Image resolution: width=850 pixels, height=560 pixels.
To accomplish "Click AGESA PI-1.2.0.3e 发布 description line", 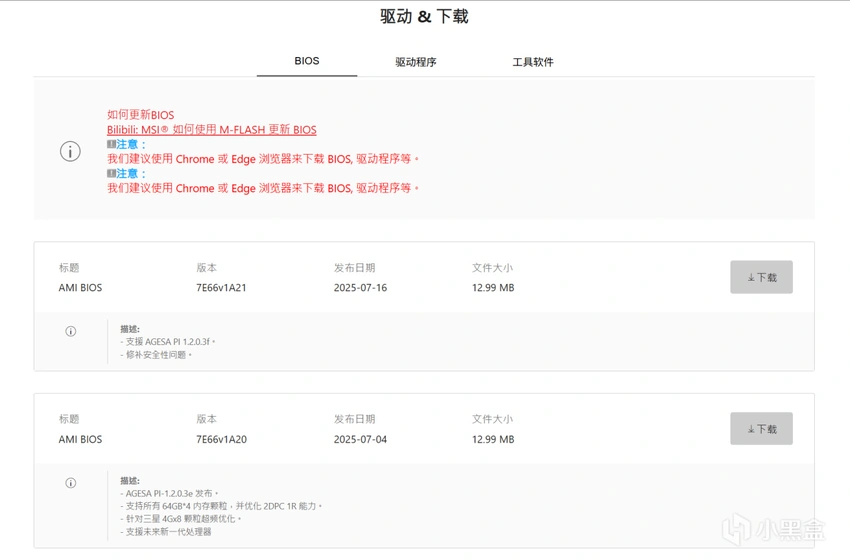I will pos(169,493).
